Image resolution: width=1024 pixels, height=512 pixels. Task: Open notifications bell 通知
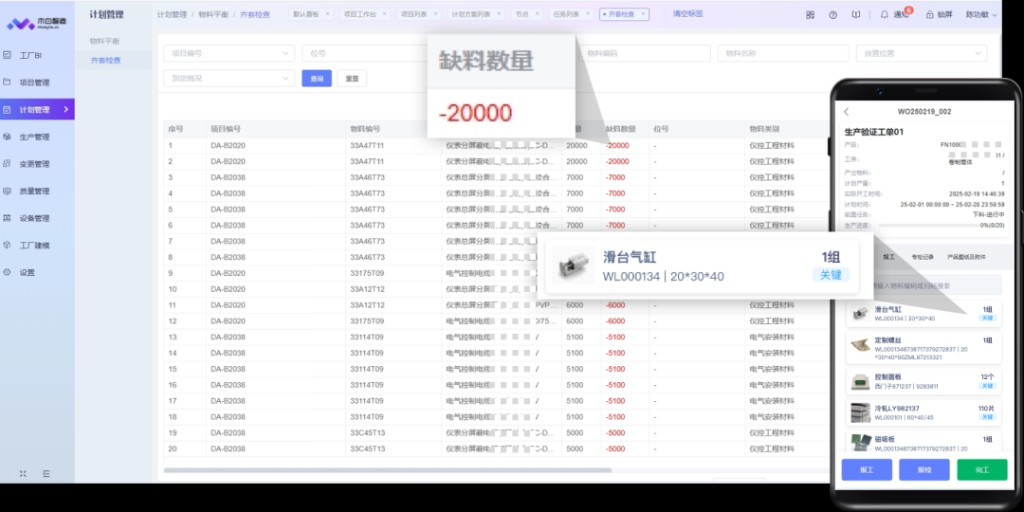(x=895, y=14)
